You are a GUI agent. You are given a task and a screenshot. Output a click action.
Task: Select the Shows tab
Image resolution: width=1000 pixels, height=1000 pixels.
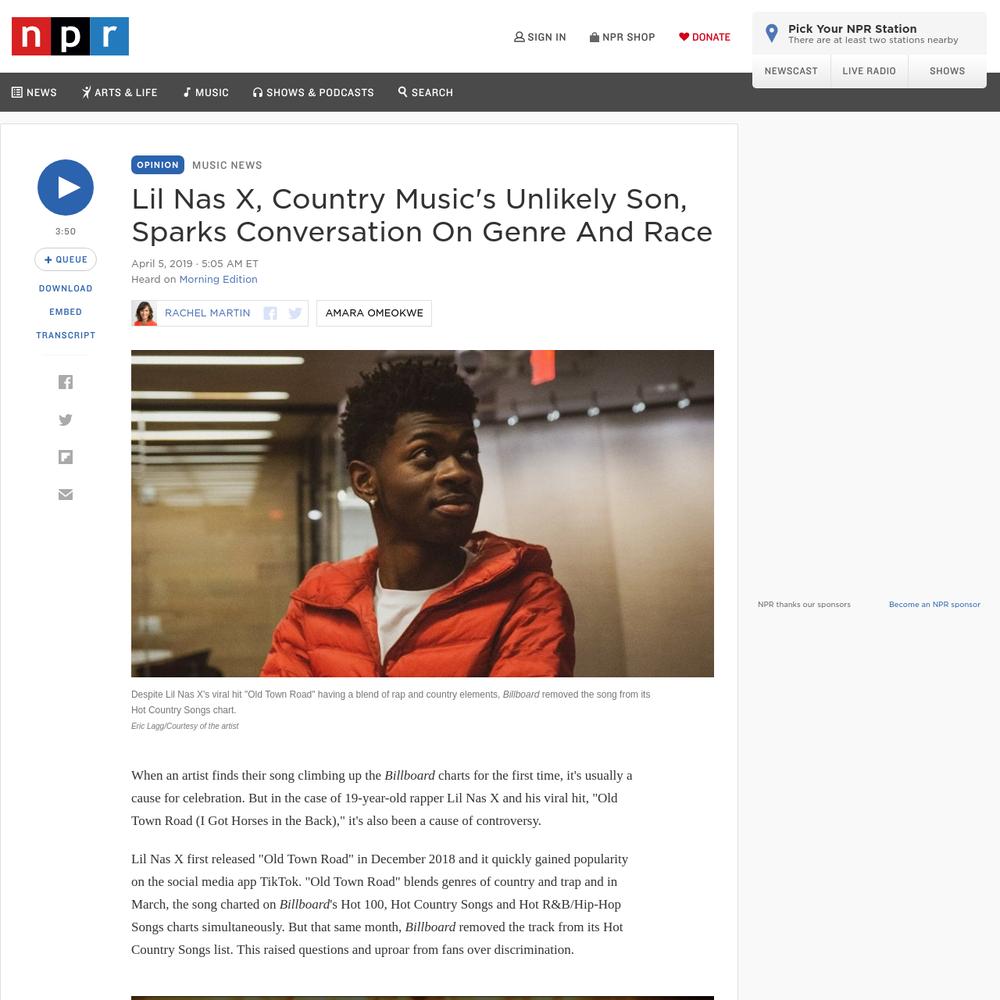point(947,71)
